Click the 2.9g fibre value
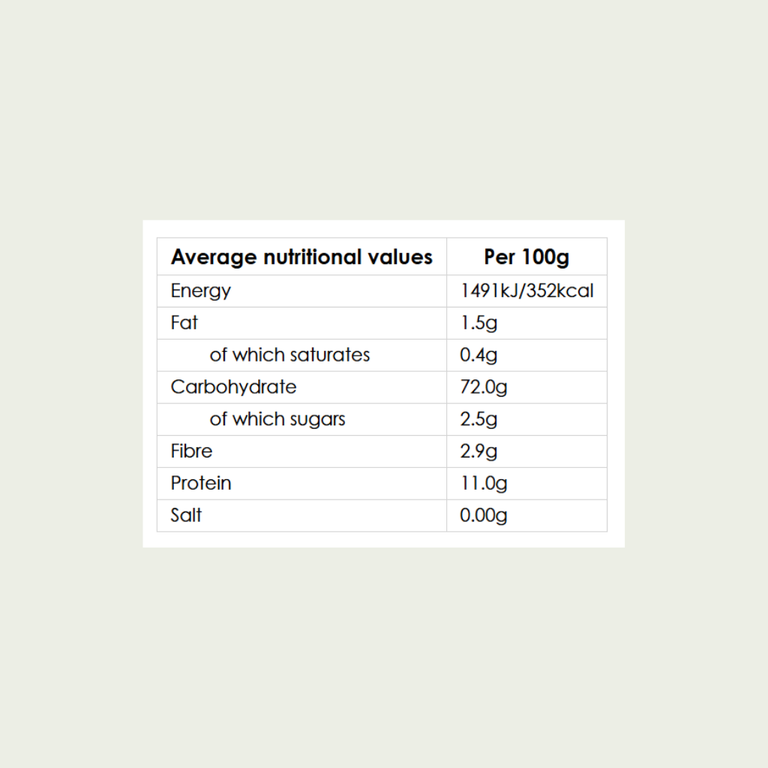 [478, 452]
